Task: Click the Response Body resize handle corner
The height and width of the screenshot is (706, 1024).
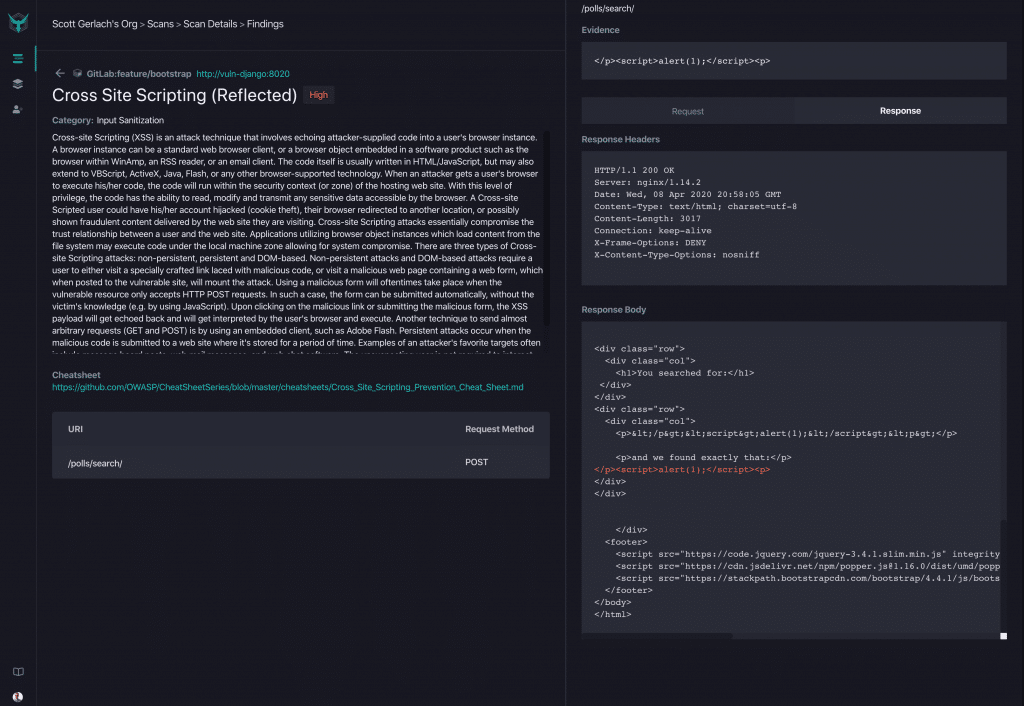Action: coord(1004,636)
